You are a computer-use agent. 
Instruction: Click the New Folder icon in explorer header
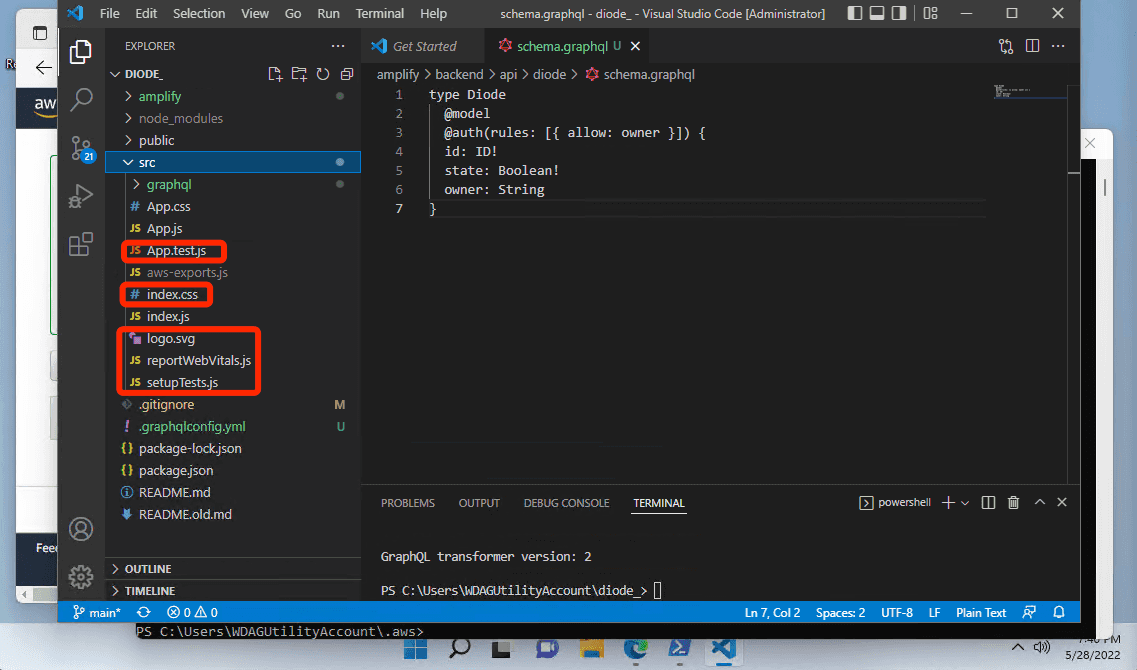pos(299,74)
